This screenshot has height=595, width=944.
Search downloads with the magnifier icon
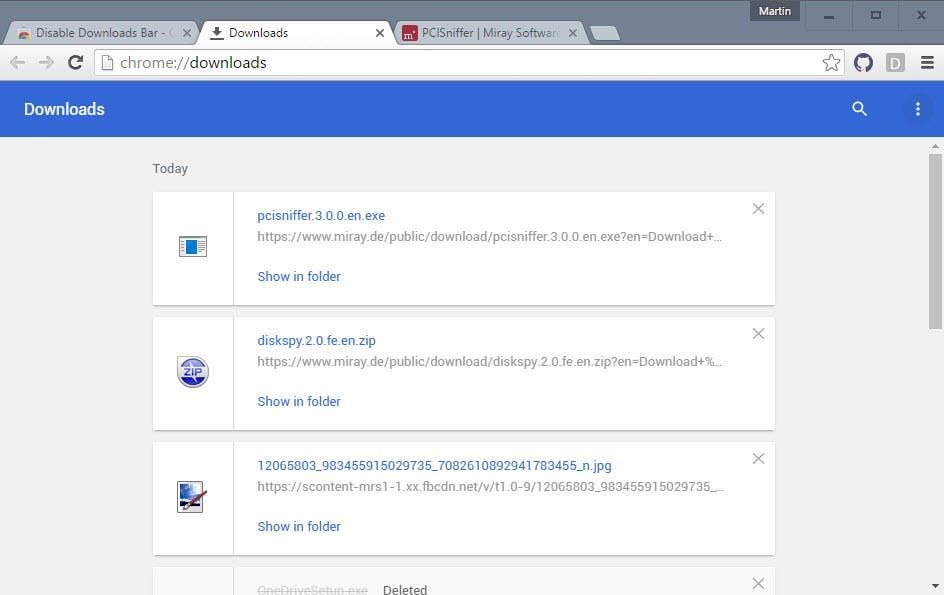point(859,109)
